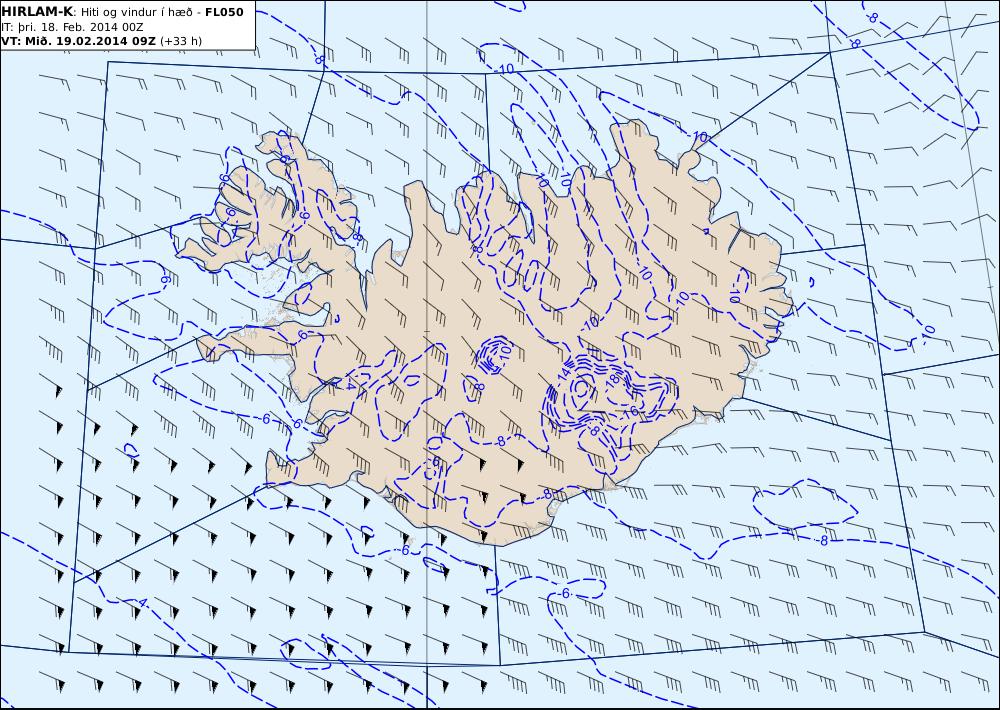Click the FL050 flight level label
The width and height of the screenshot is (1000, 710).
(x=224, y=12)
